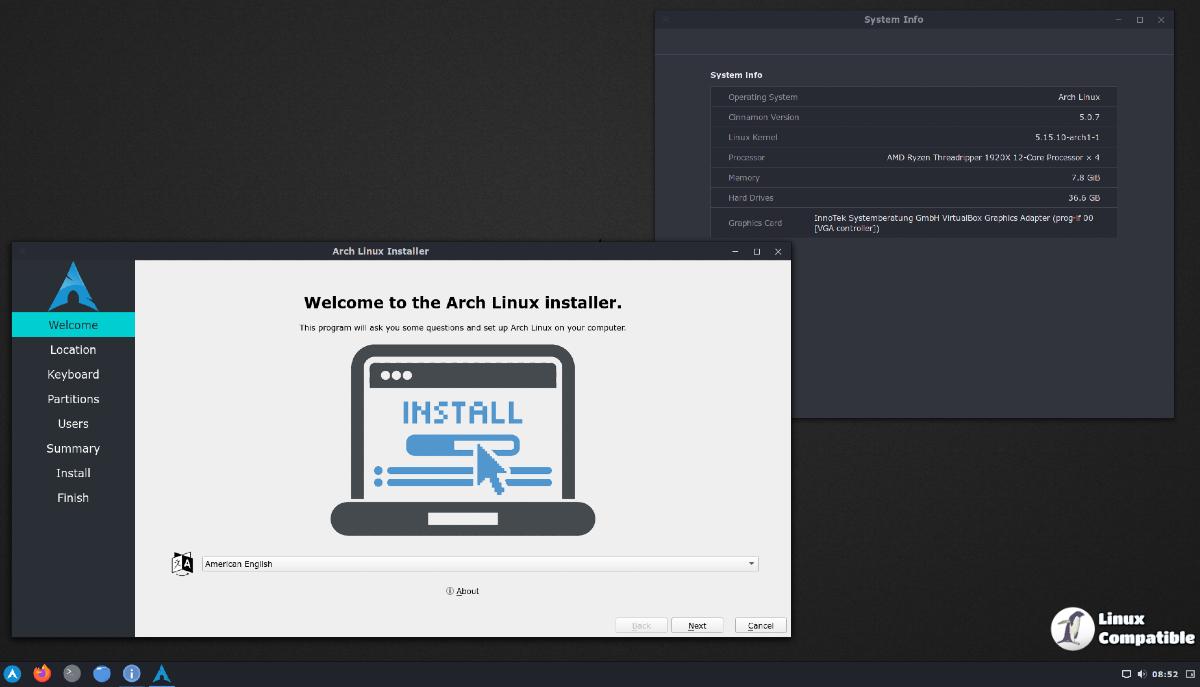Viewport: 1200px width, 687px height.
Task: Open the Arch Linux start menu
Action: click(12, 674)
